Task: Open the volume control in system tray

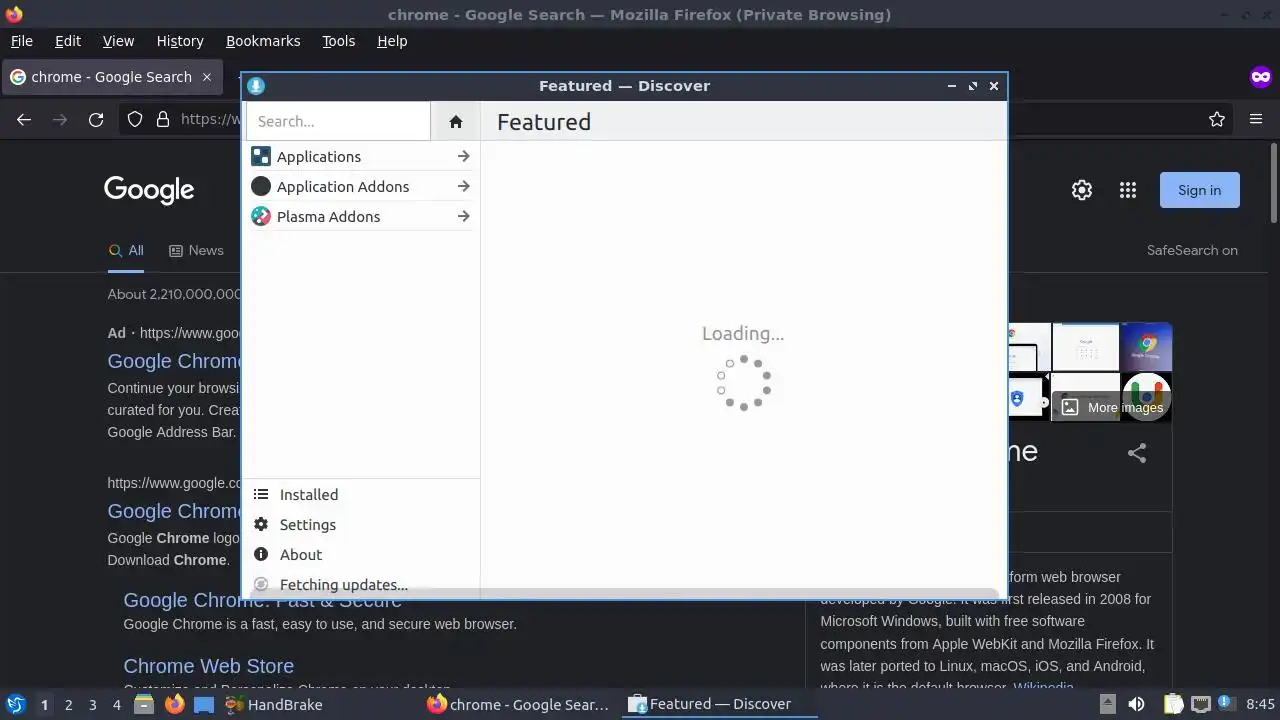Action: [x=1136, y=704]
